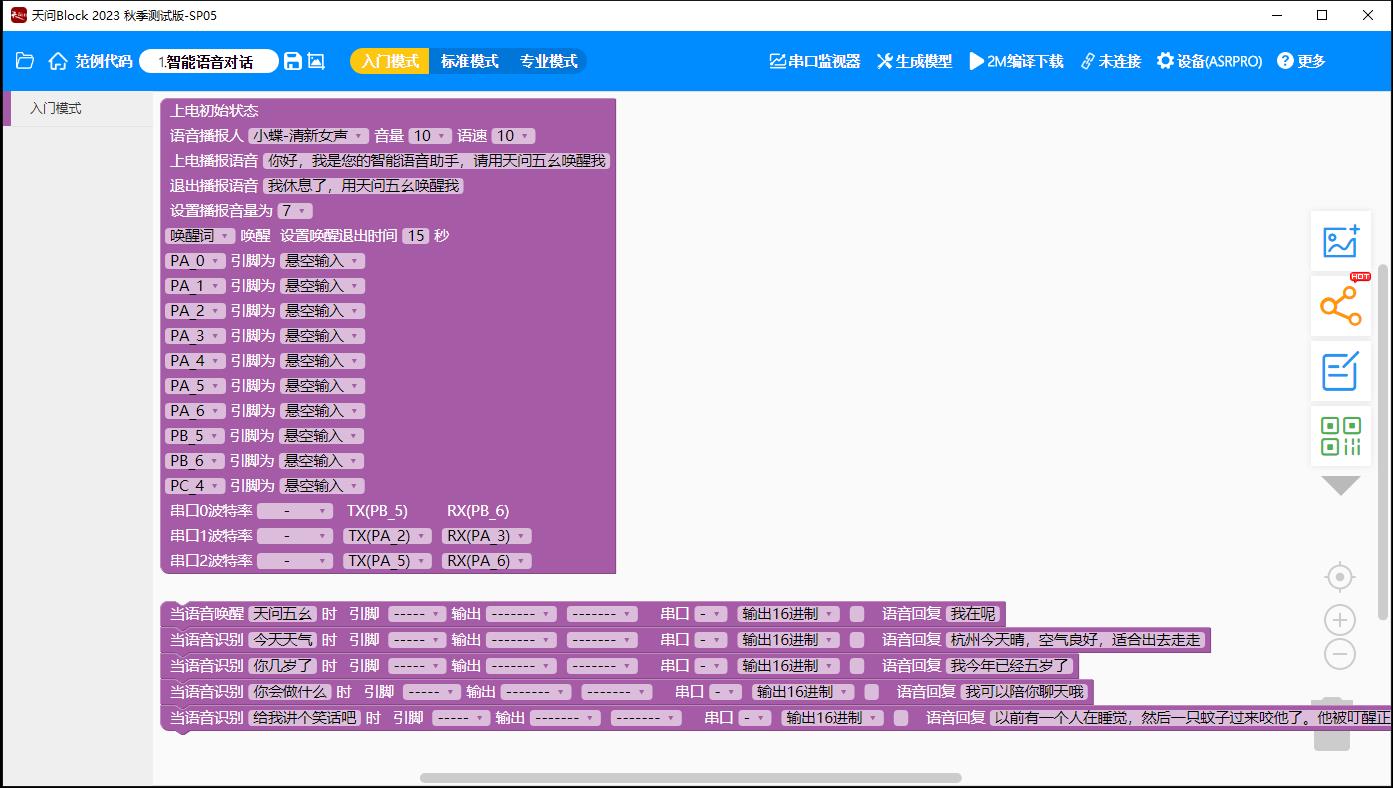Edit reply text 我在呢
Image resolution: width=1393 pixels, height=788 pixels.
[972, 613]
